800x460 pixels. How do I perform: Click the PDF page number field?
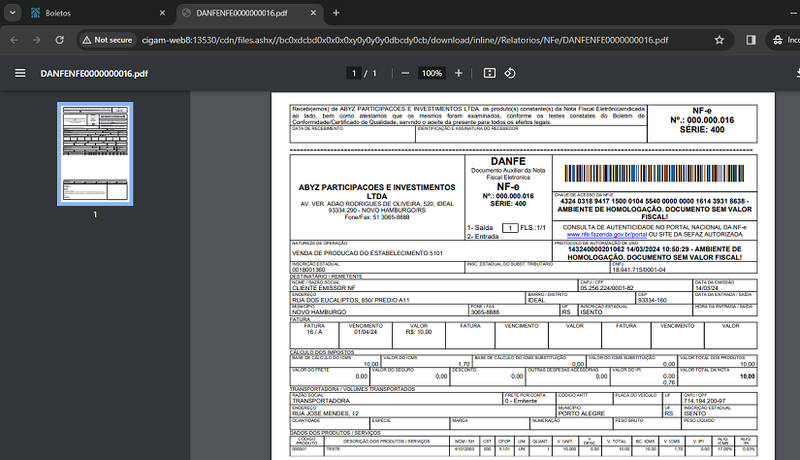pos(354,73)
